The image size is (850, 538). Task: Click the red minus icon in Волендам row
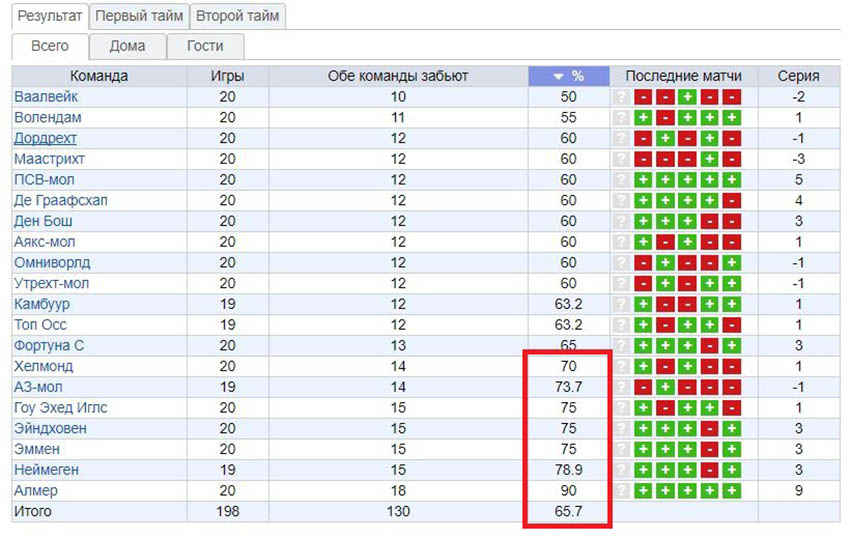click(x=665, y=118)
